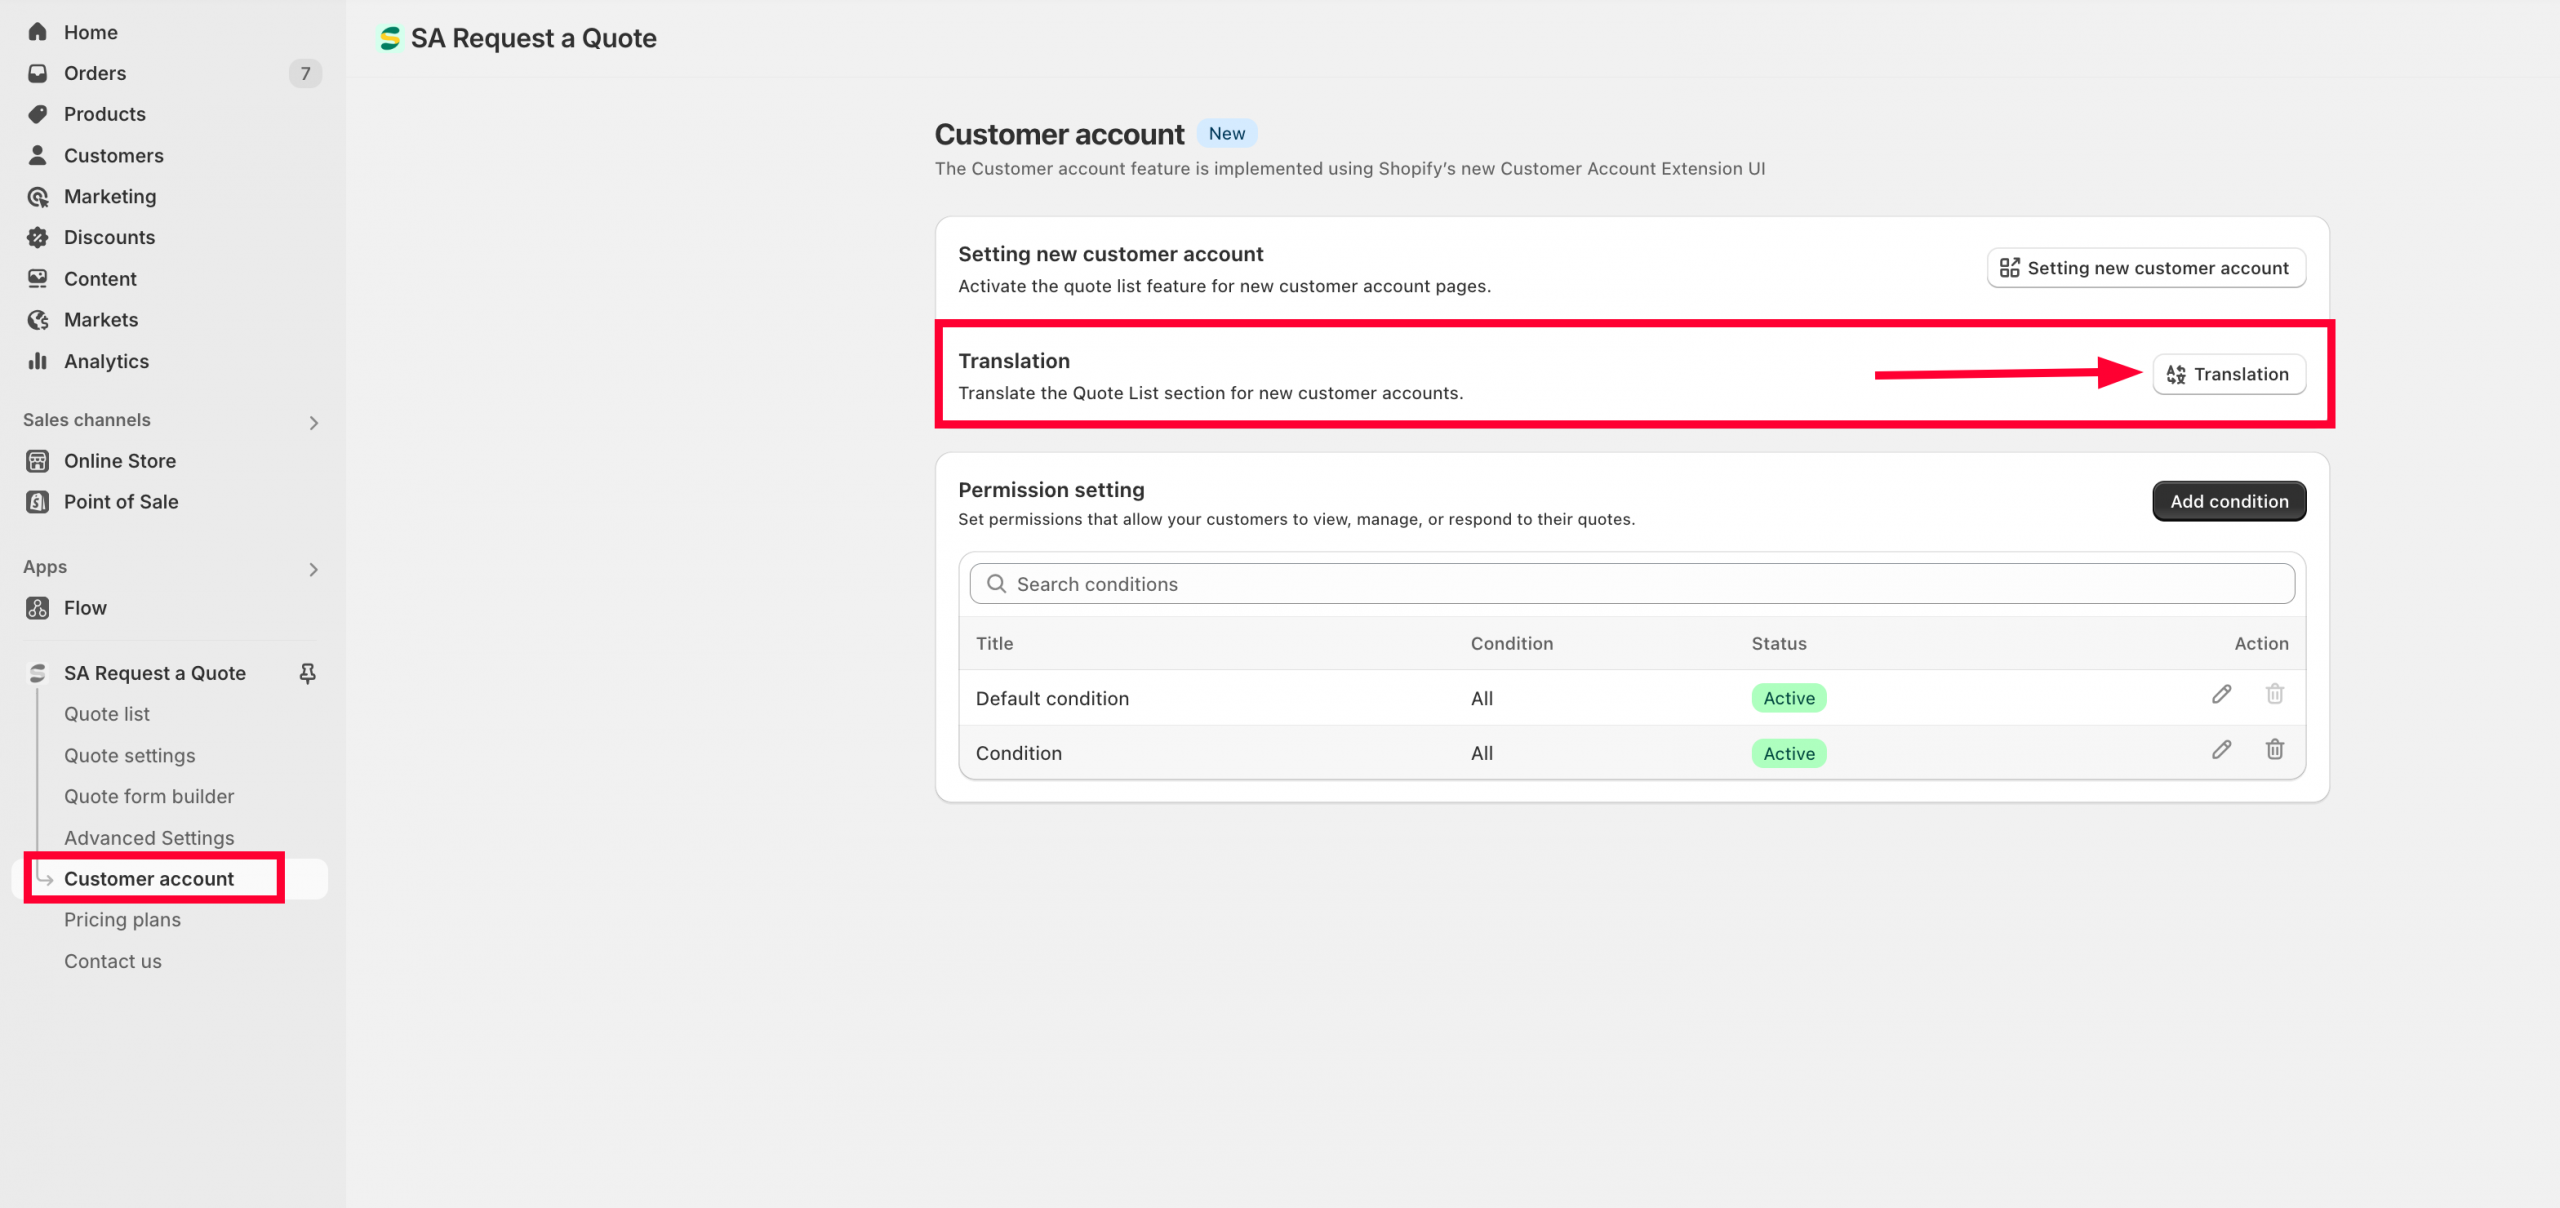The image size is (2560, 1208).
Task: Click the Status column header
Action: click(x=1779, y=644)
